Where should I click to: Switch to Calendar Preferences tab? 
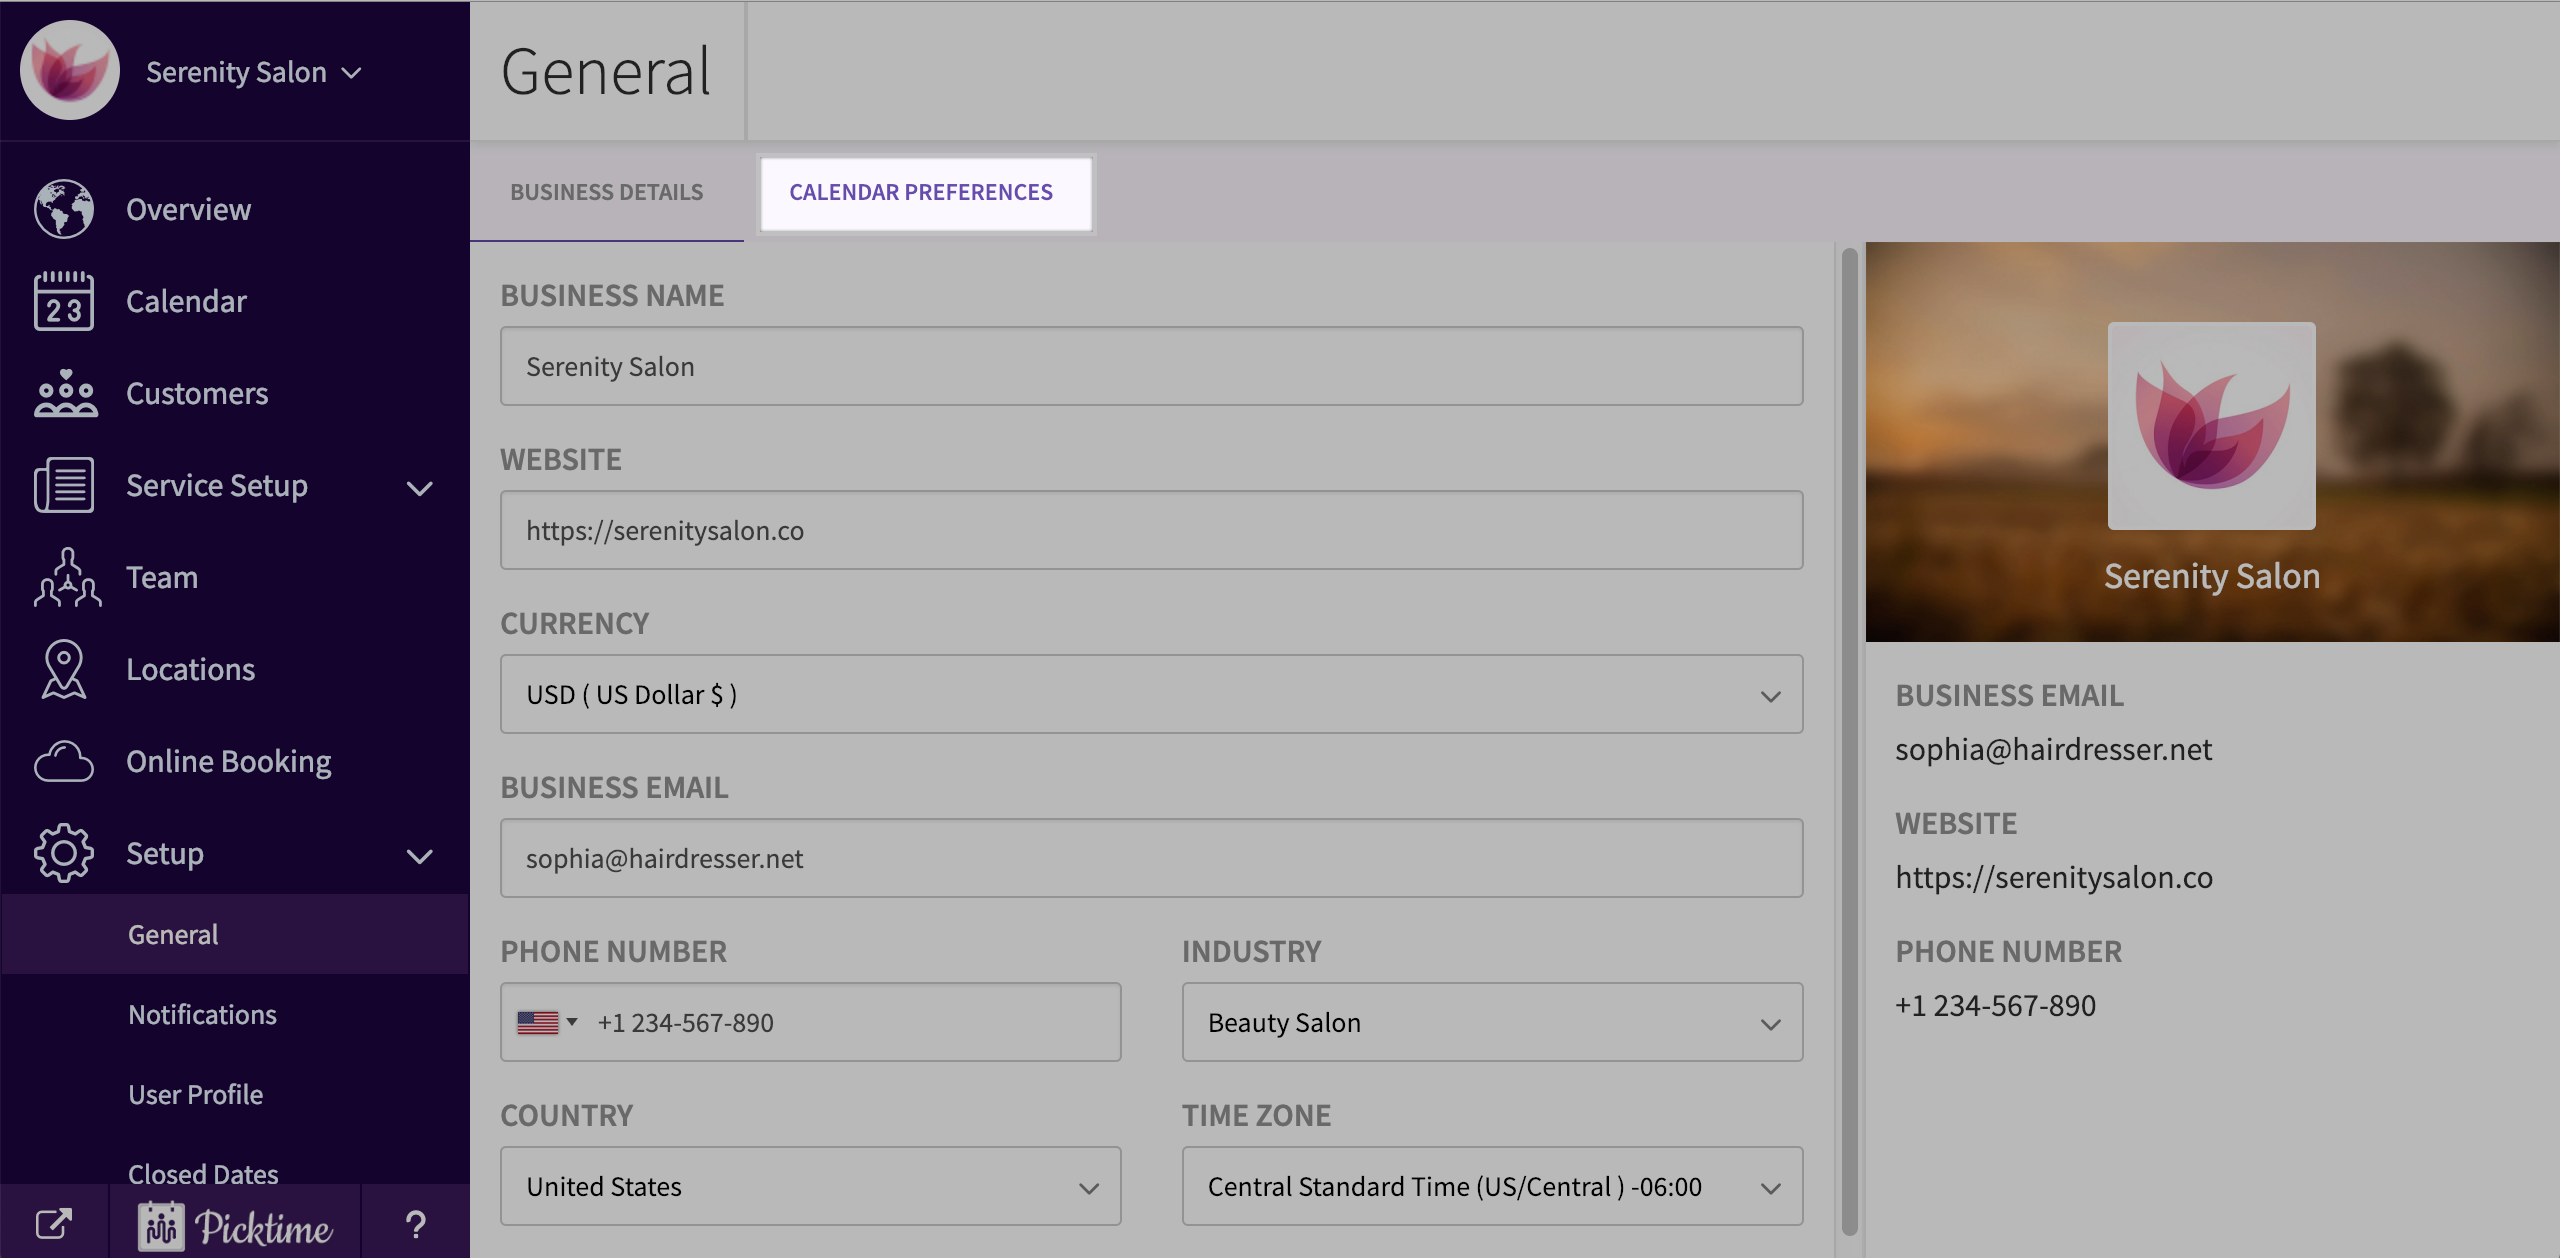(921, 192)
